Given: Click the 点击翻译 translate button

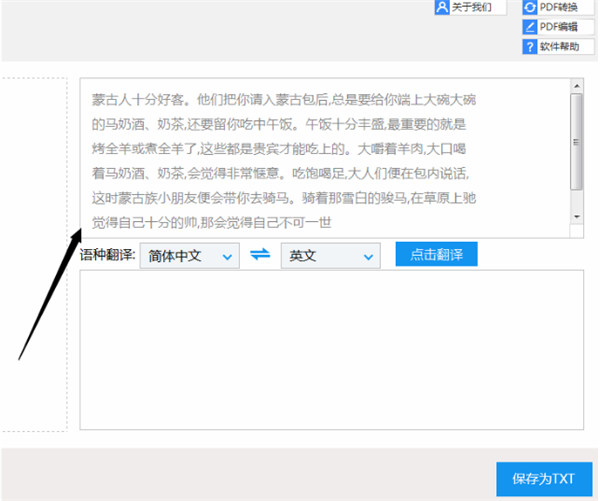Looking at the screenshot, I should pyautogui.click(x=437, y=254).
